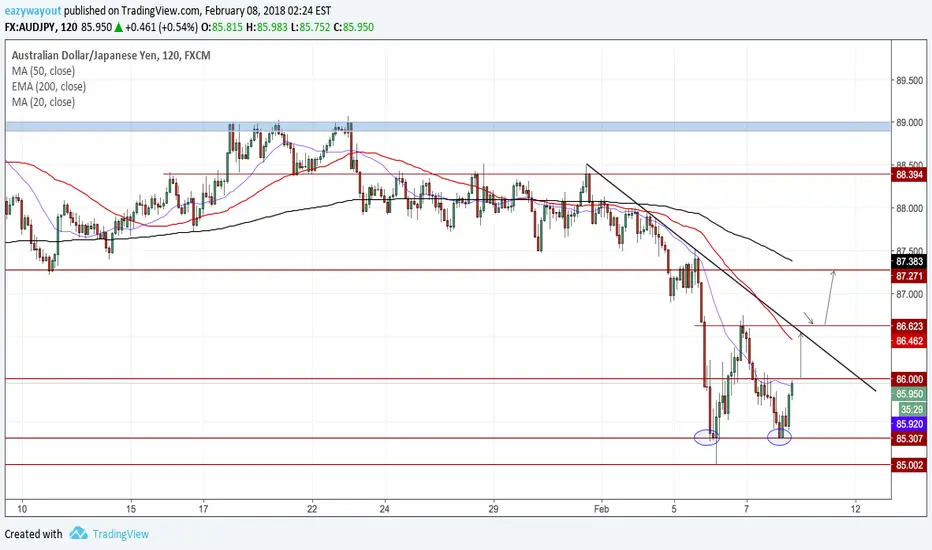Select the MA (20, close) indicator label

pos(43,102)
